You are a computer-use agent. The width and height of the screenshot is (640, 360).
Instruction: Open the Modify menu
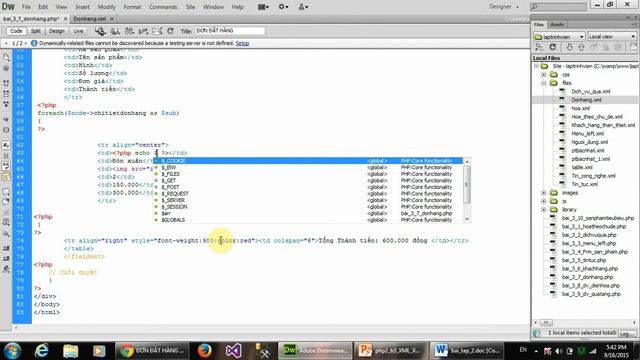(x=107, y=7)
